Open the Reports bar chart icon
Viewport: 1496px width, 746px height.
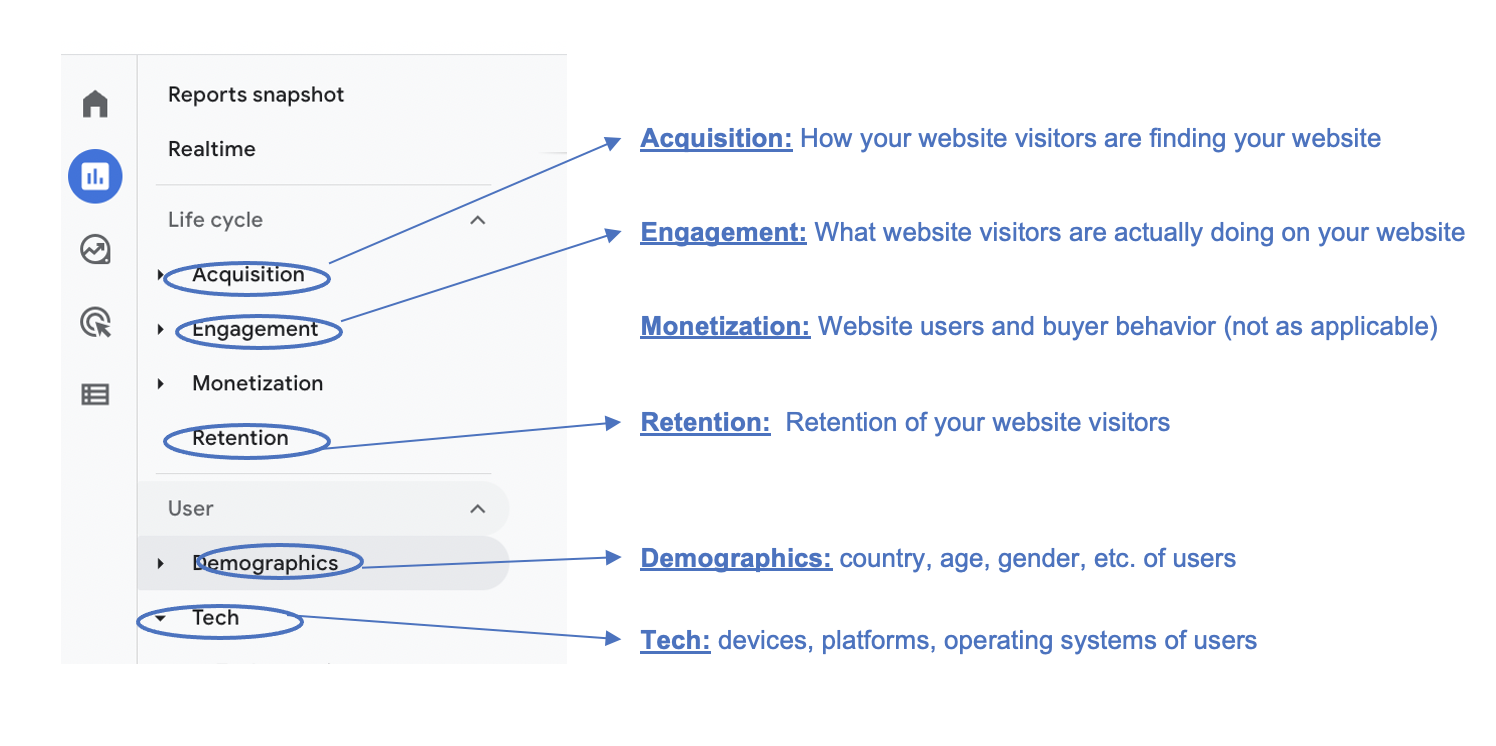point(95,177)
